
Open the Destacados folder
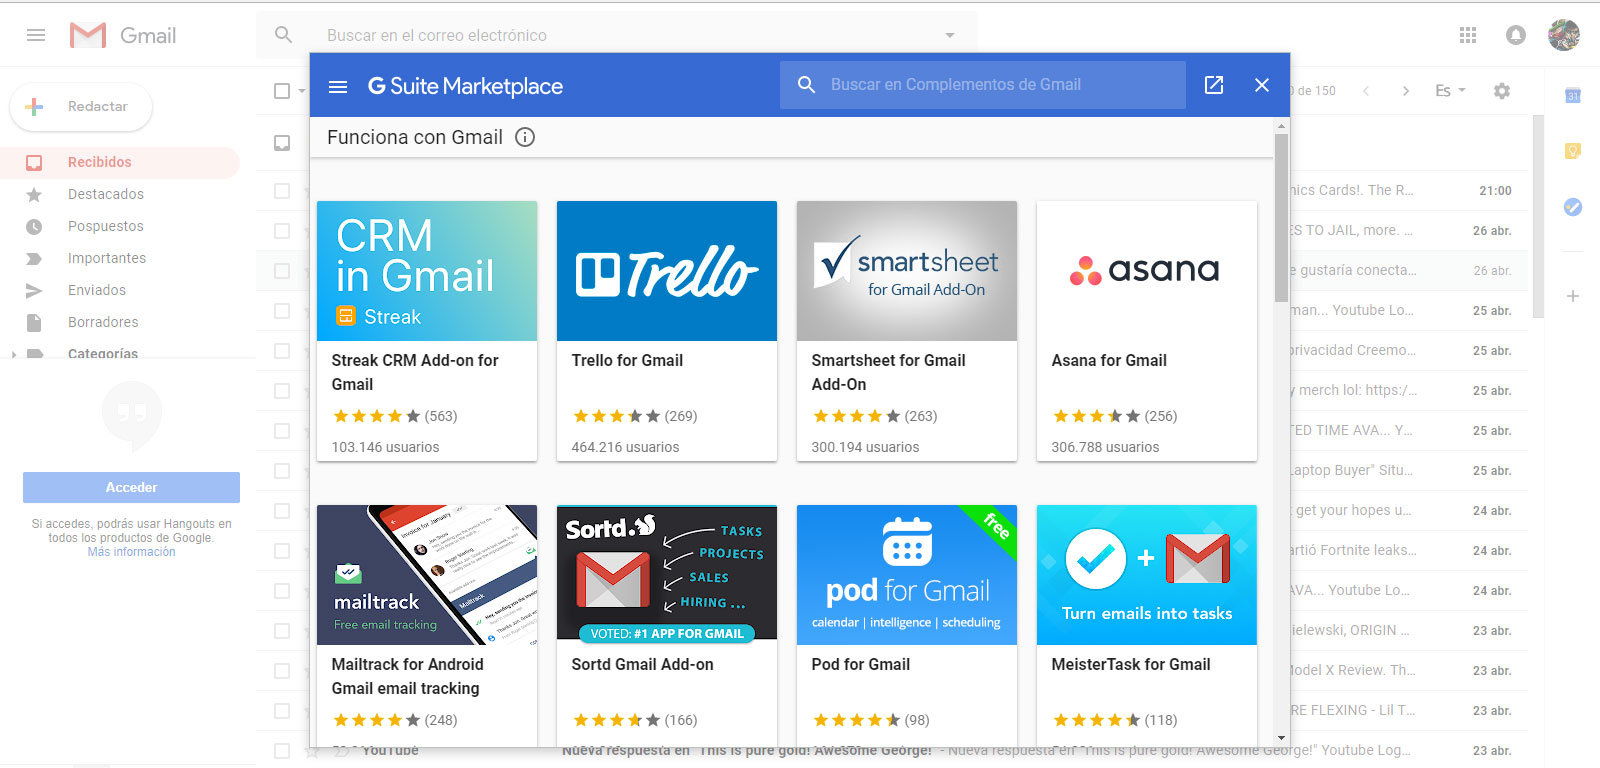[105, 194]
